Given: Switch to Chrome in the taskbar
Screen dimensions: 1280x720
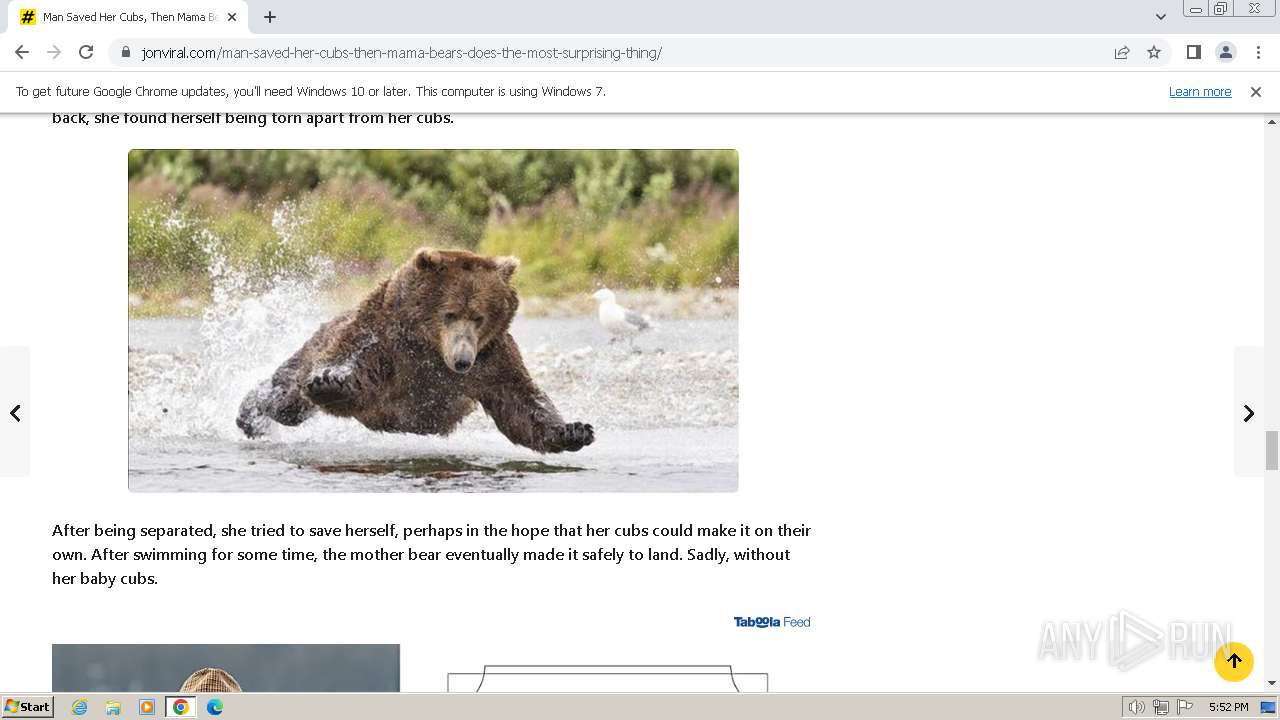Looking at the screenshot, I should coord(181,707).
